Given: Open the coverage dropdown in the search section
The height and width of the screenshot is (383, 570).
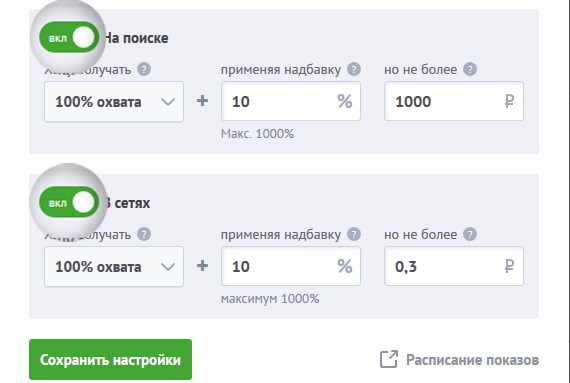Looking at the screenshot, I should pyautogui.click(x=114, y=101).
